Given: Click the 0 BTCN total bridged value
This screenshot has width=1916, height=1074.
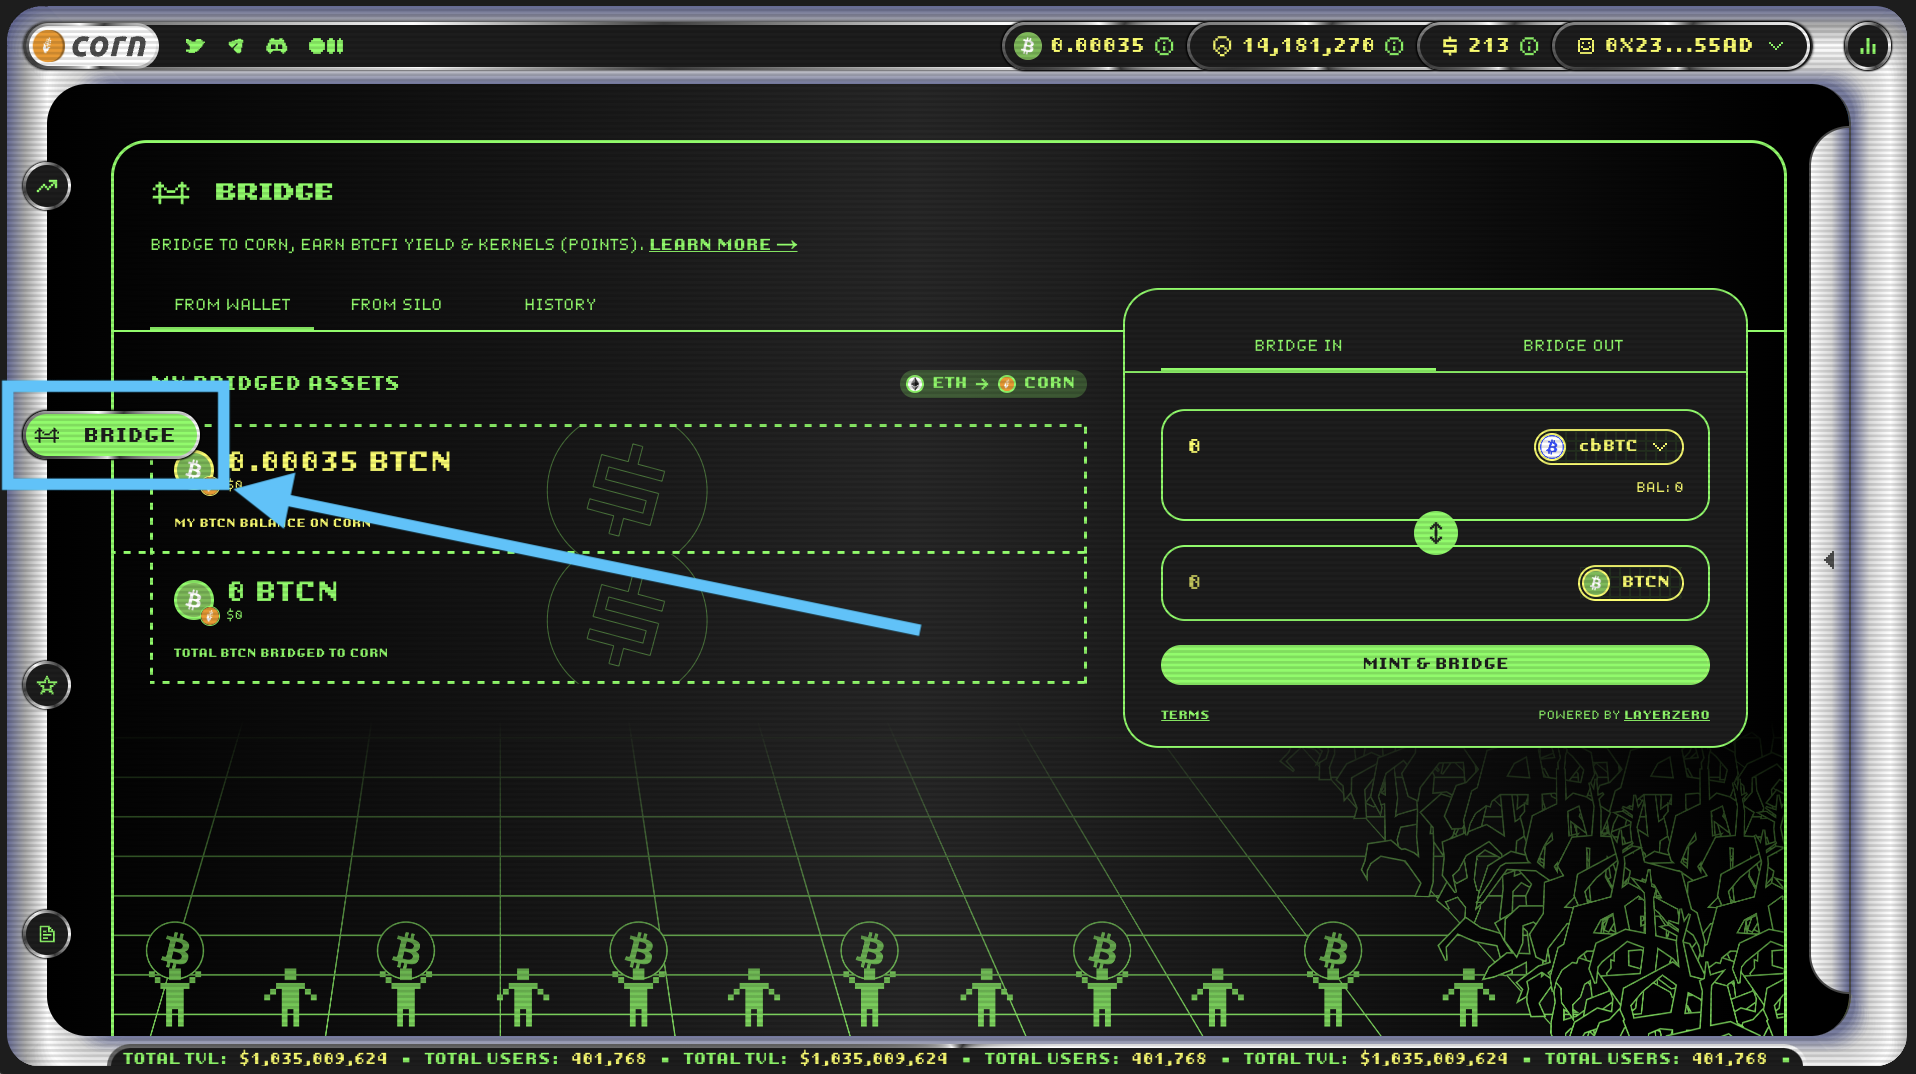Looking at the screenshot, I should pos(283,592).
